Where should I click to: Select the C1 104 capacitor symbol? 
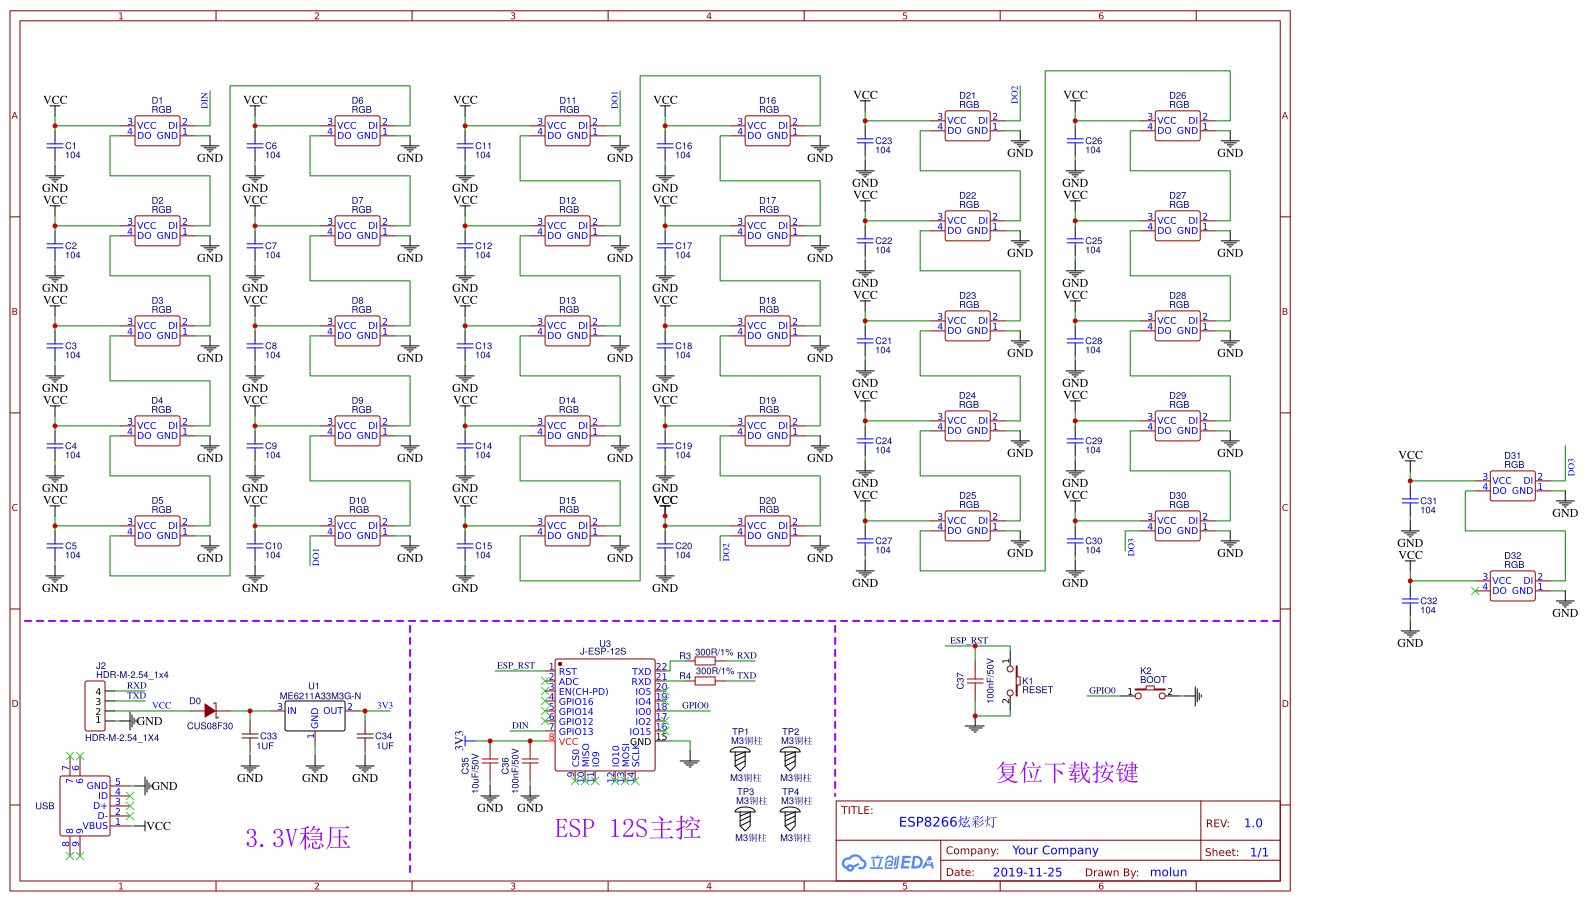tap(55, 146)
